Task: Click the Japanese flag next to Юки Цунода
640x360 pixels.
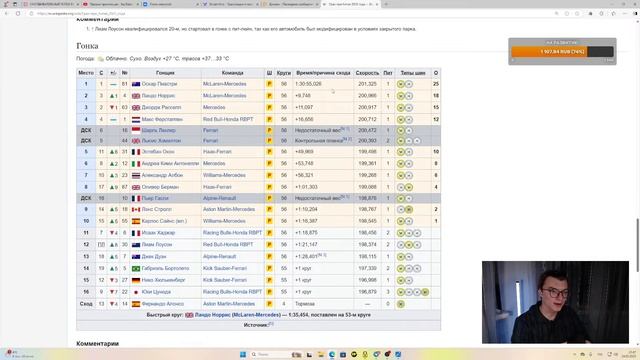Action: [136, 292]
